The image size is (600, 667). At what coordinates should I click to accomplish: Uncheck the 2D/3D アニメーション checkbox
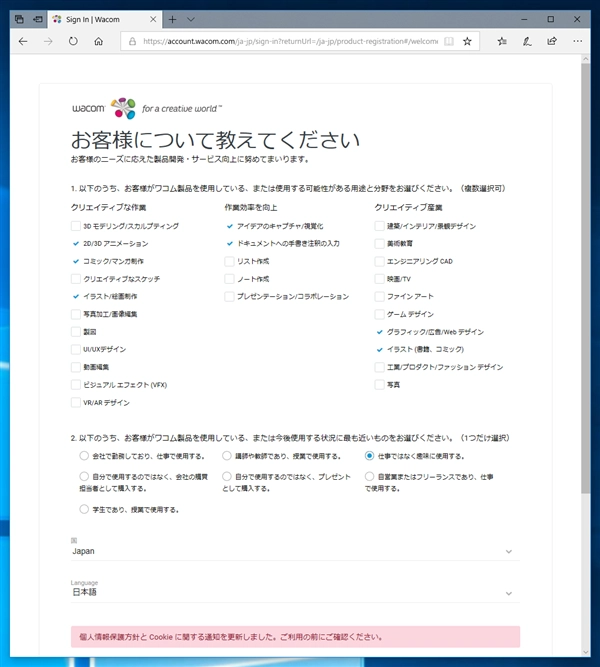[76, 243]
